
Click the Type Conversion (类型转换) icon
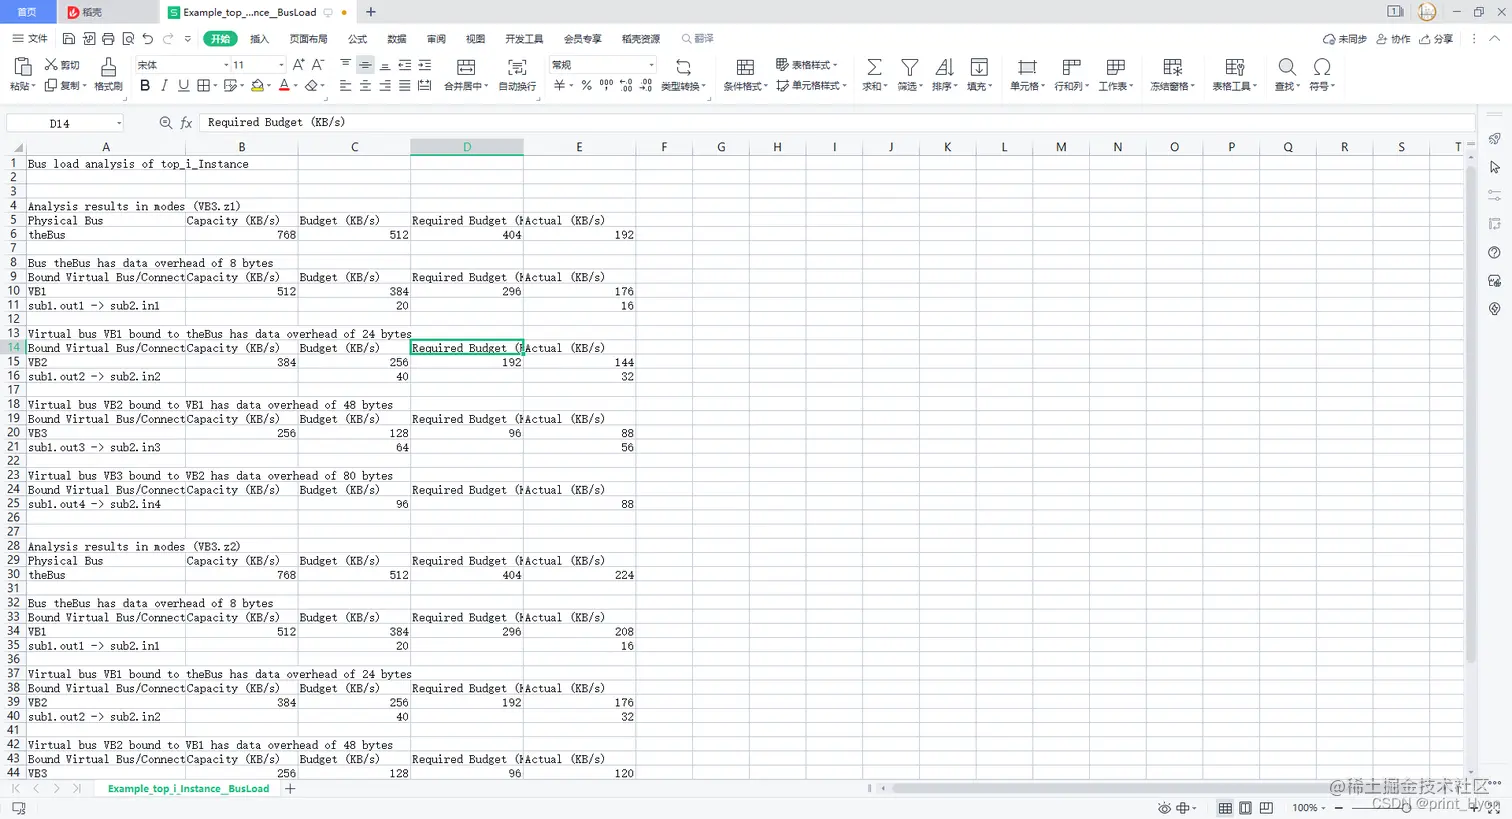(684, 67)
